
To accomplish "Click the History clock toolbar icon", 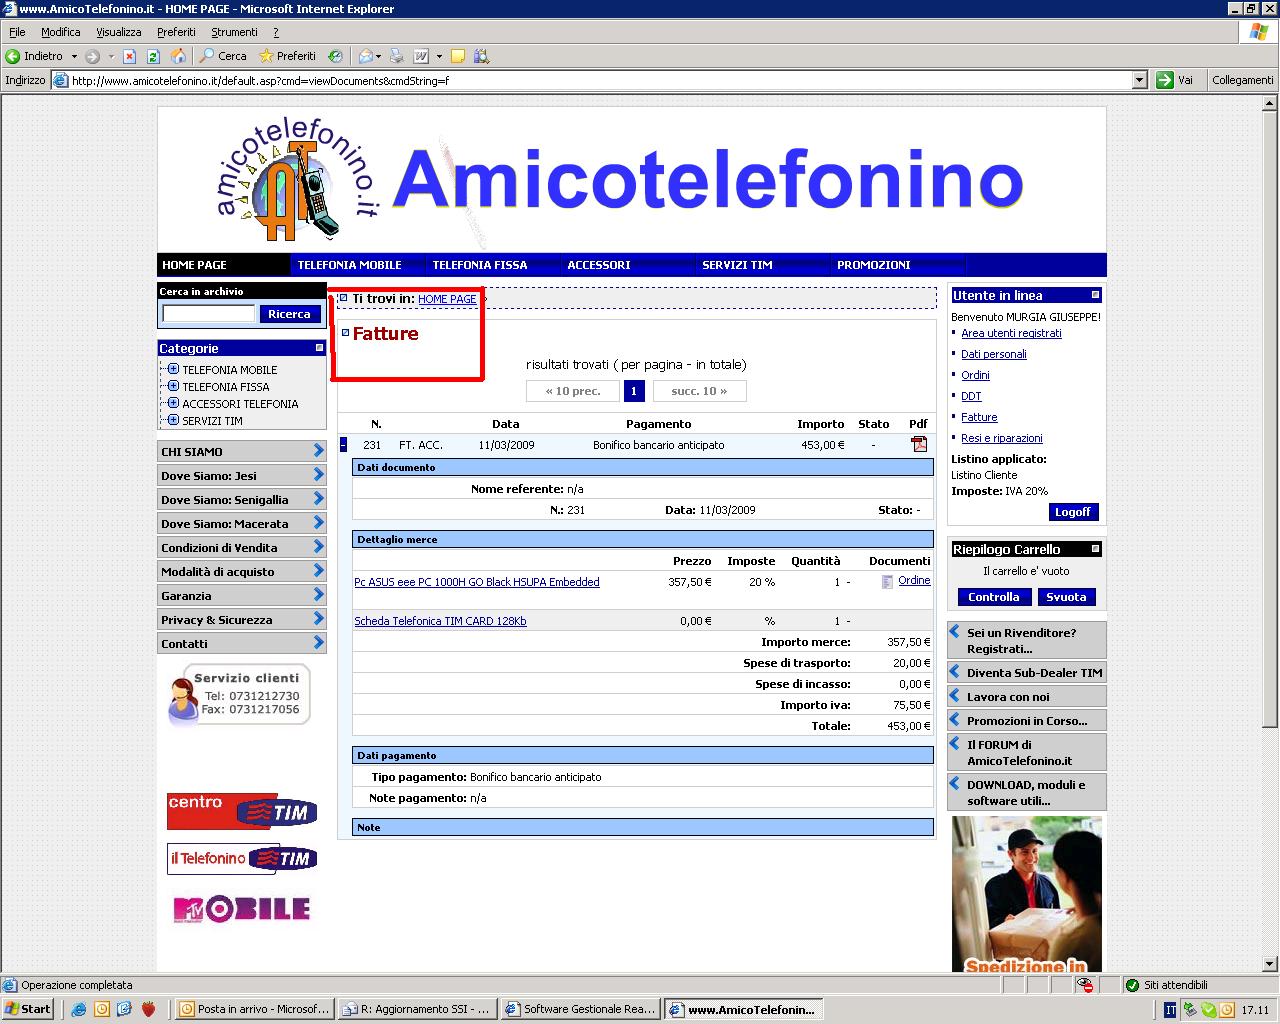I will [335, 56].
